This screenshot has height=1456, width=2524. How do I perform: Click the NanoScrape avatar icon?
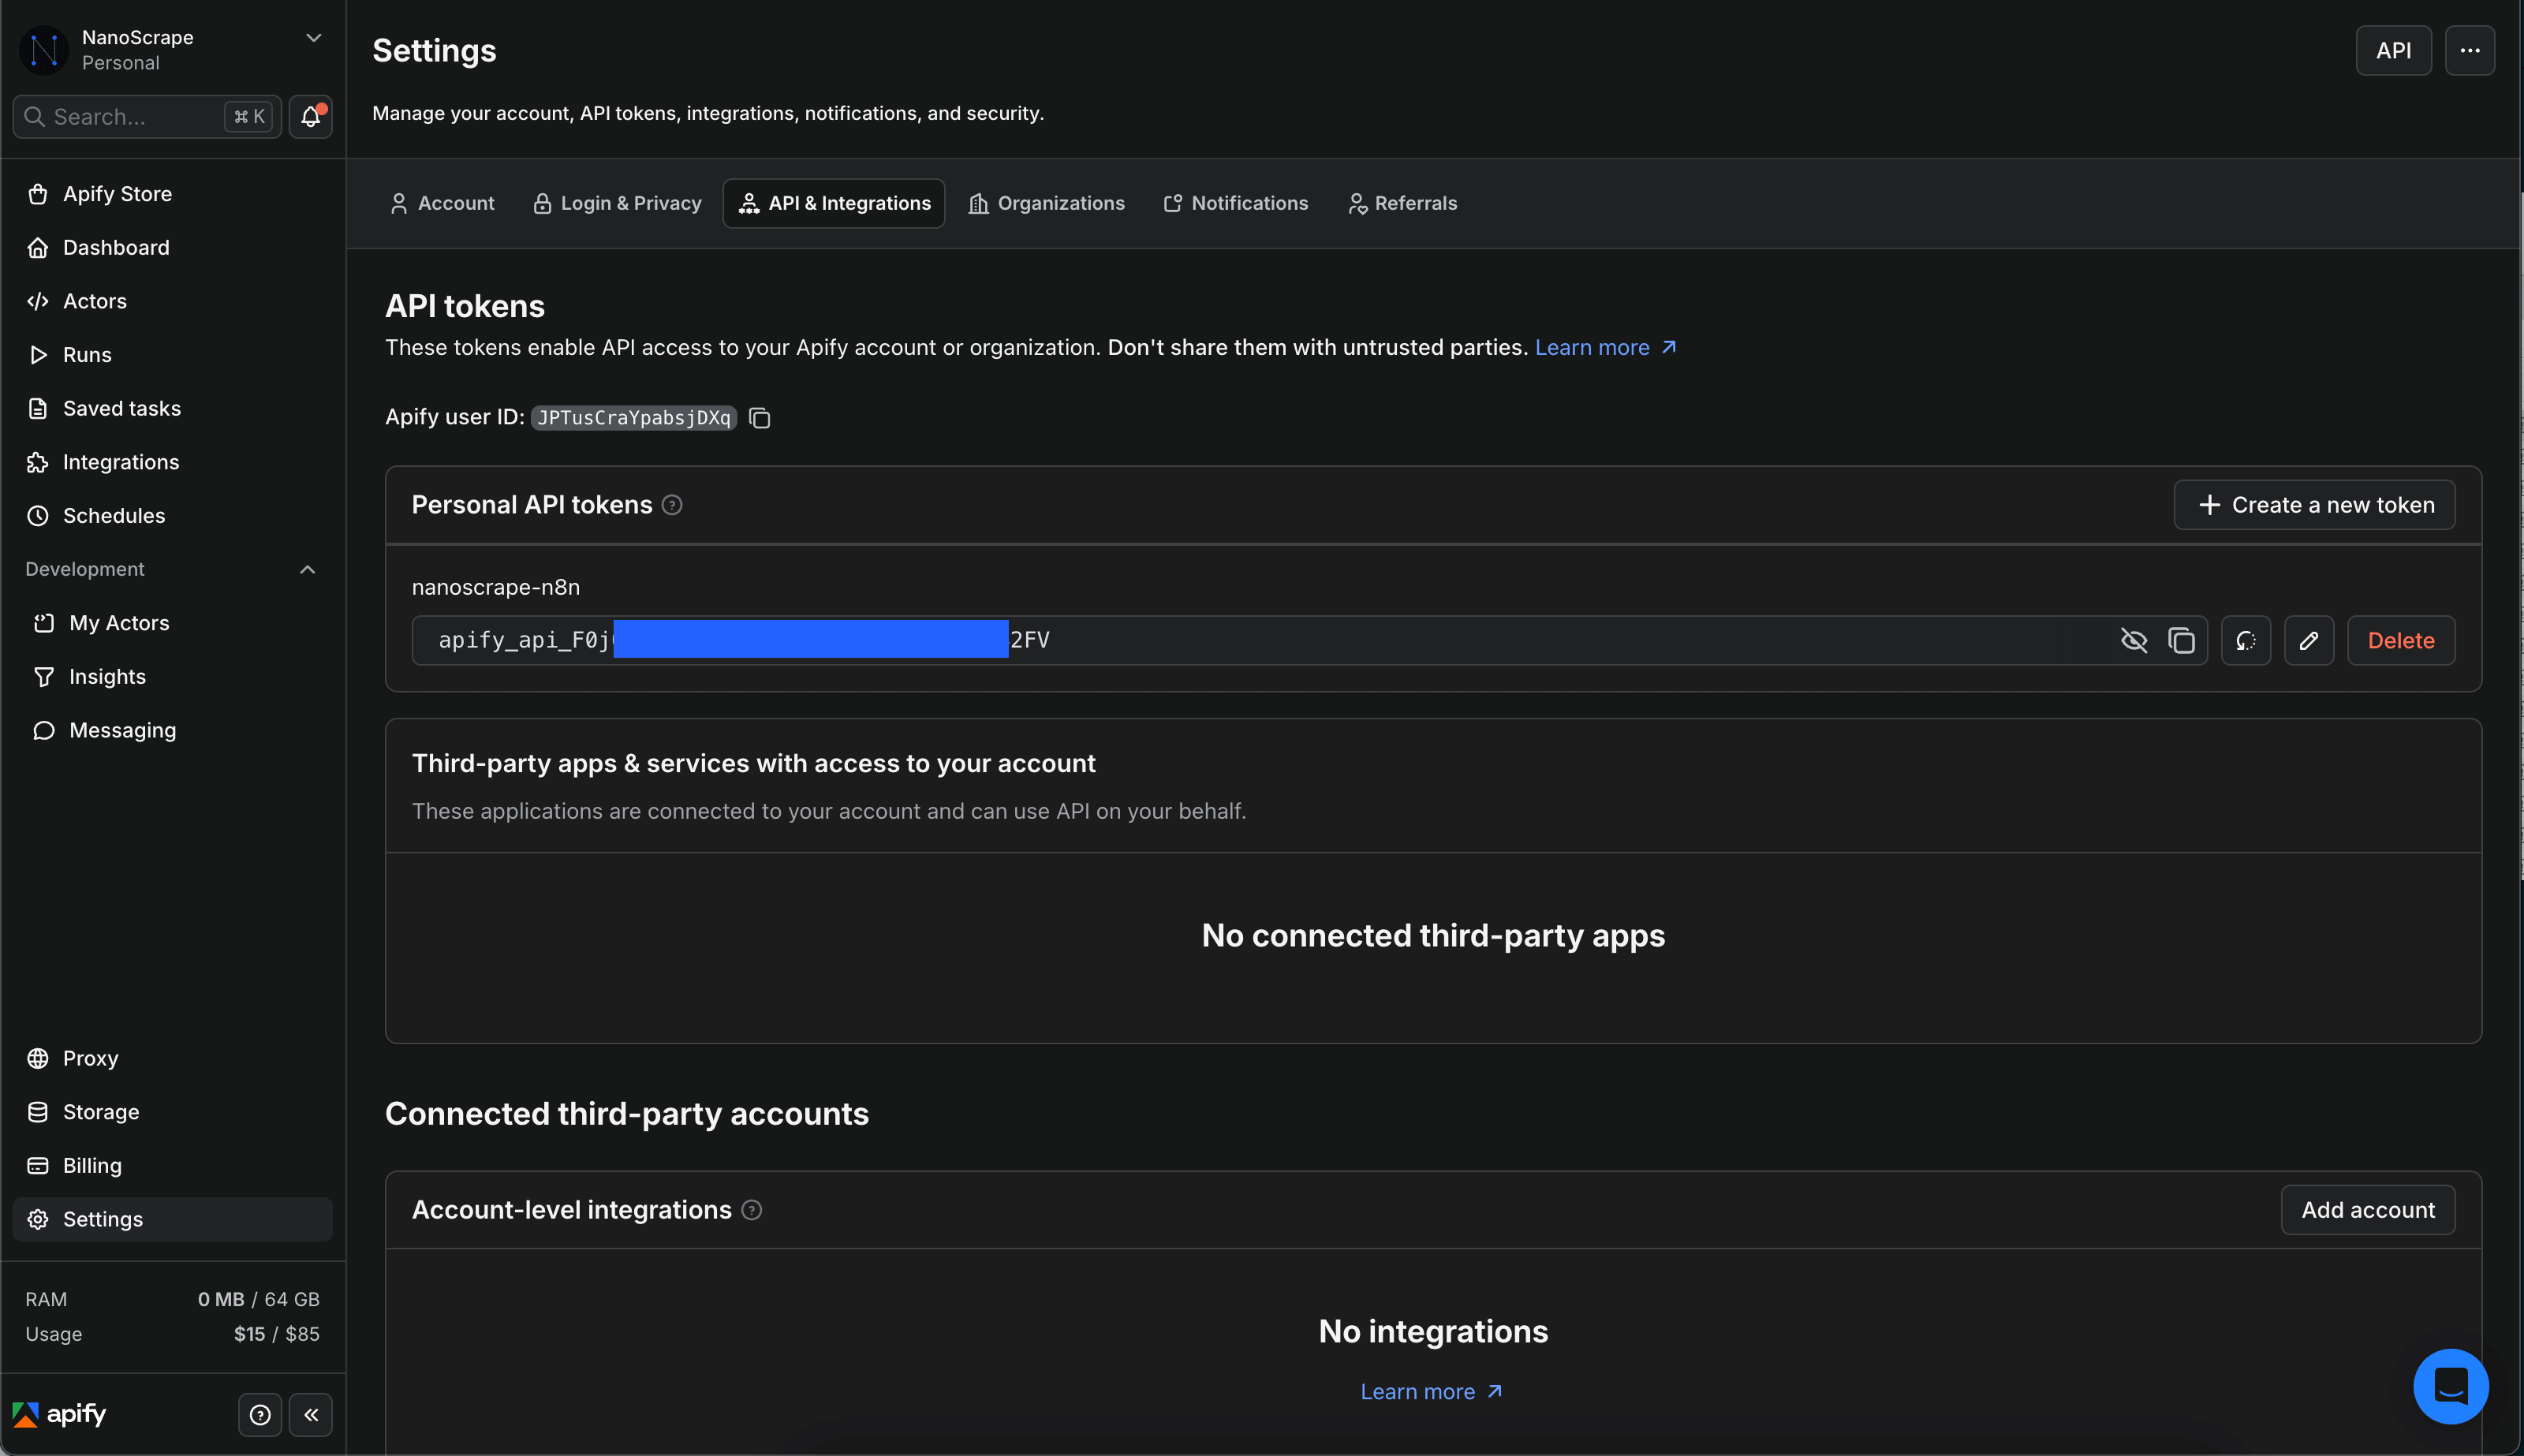[x=44, y=50]
